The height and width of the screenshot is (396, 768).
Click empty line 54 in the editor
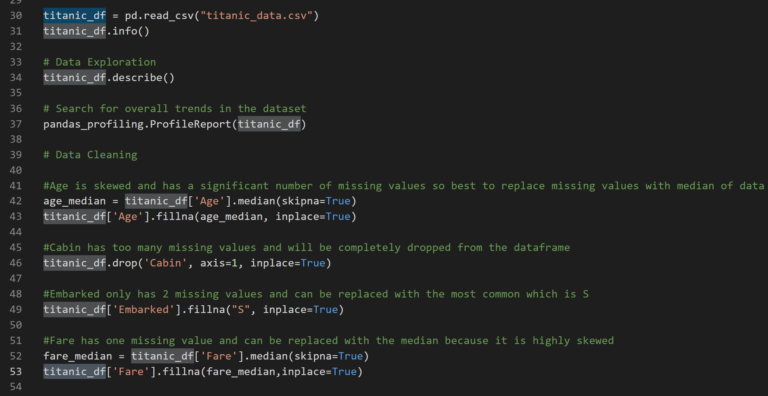pyautogui.click(x=392, y=388)
